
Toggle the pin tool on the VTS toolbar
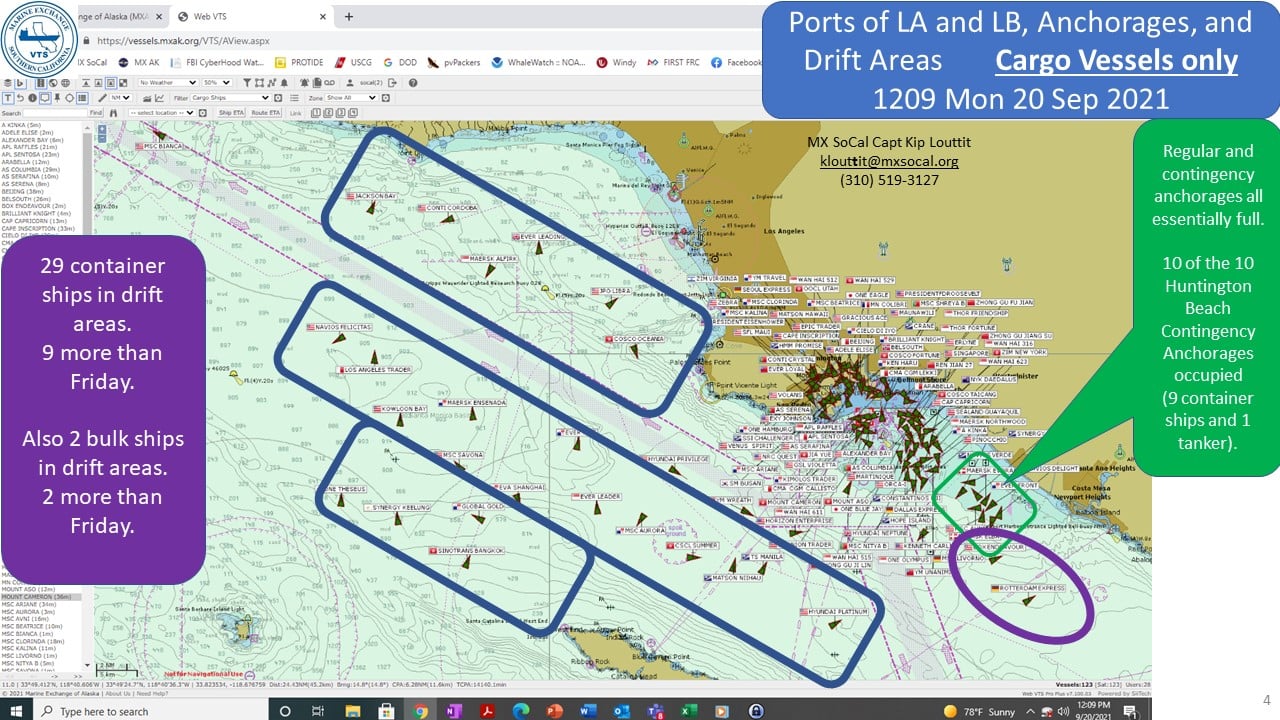[x=59, y=97]
